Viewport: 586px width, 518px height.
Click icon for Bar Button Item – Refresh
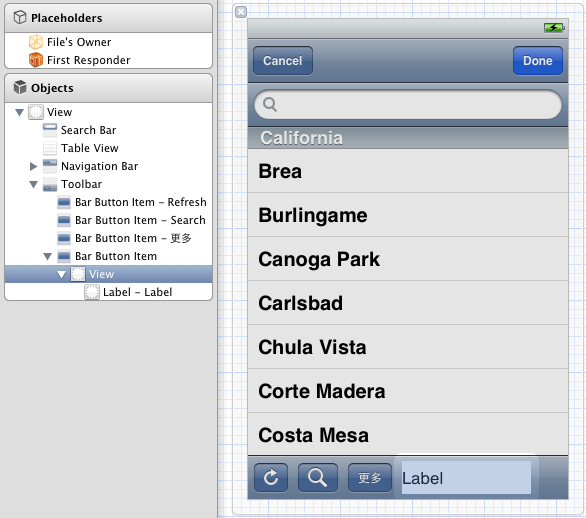click(64, 202)
